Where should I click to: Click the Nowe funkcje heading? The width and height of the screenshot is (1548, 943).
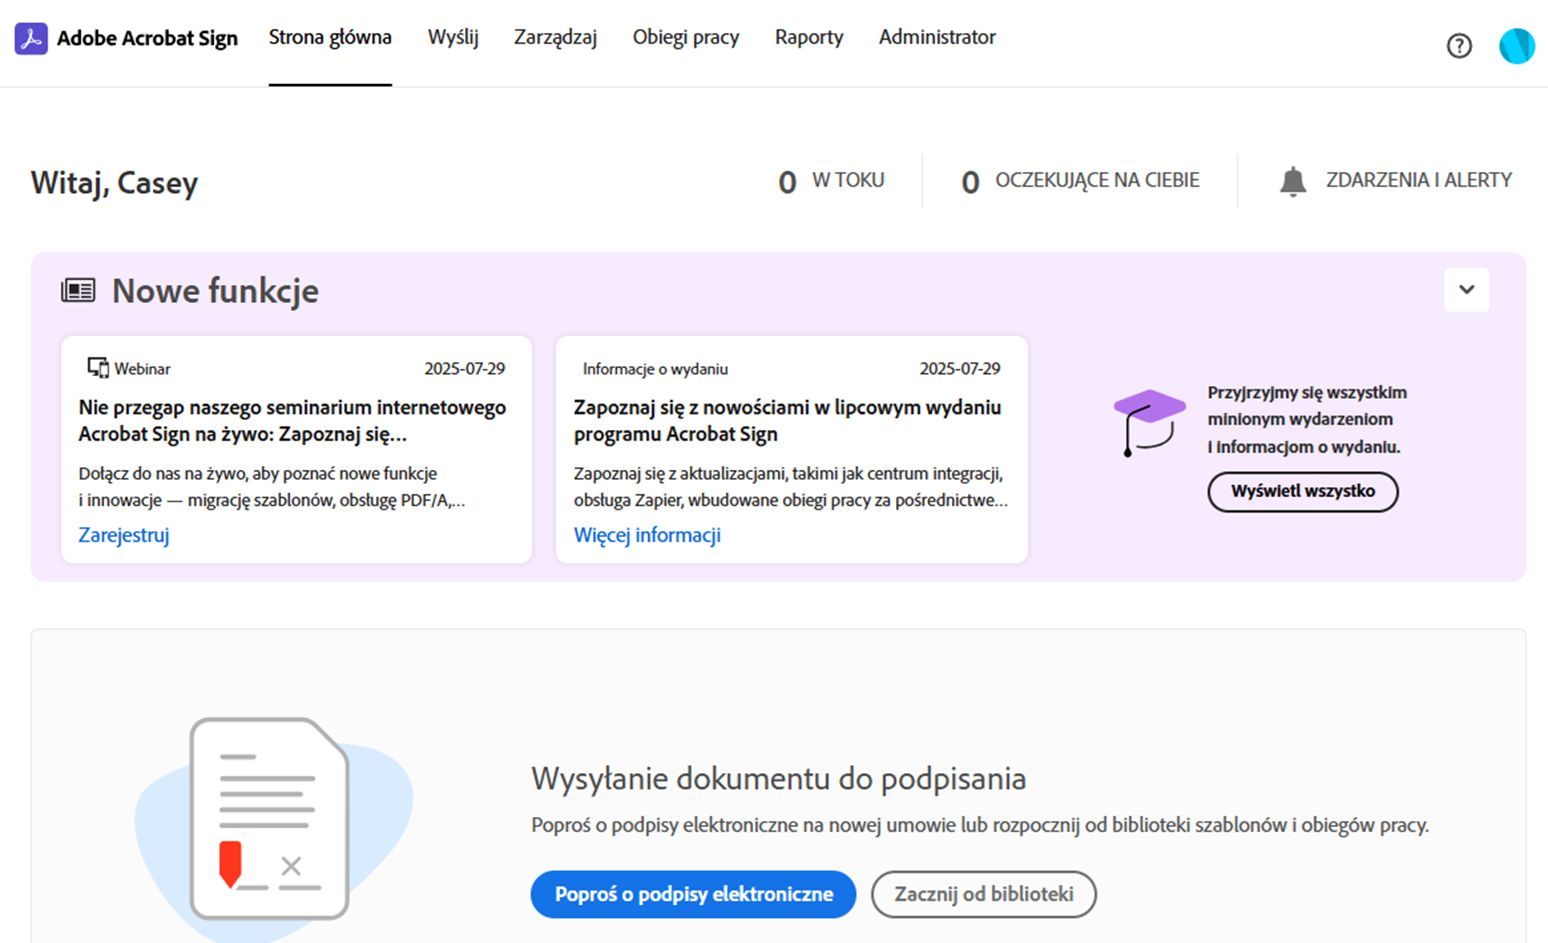215,291
